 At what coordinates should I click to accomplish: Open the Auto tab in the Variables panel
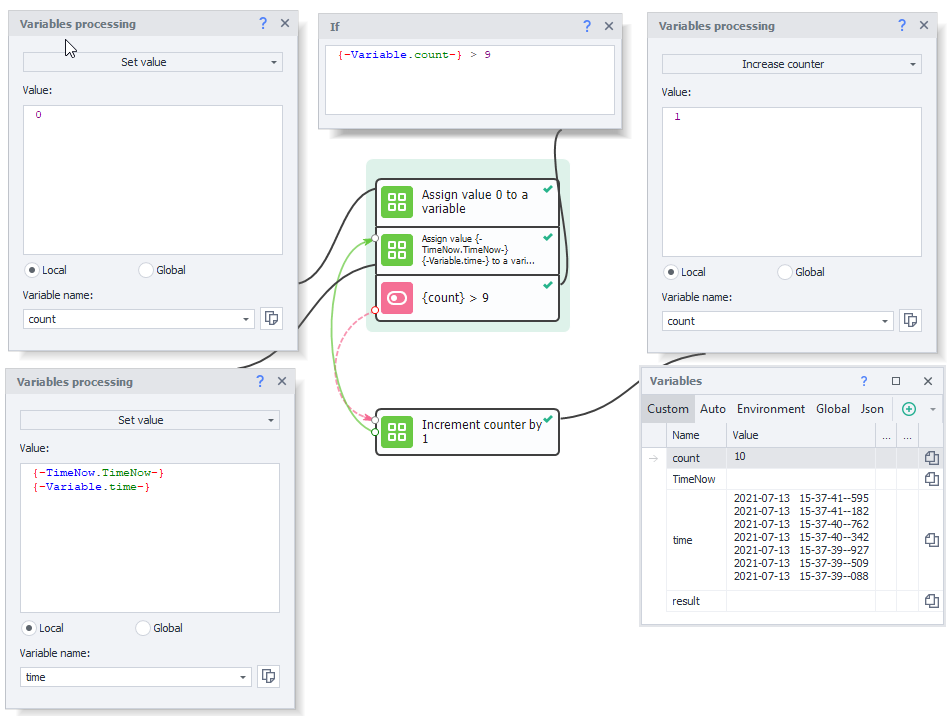tap(713, 409)
